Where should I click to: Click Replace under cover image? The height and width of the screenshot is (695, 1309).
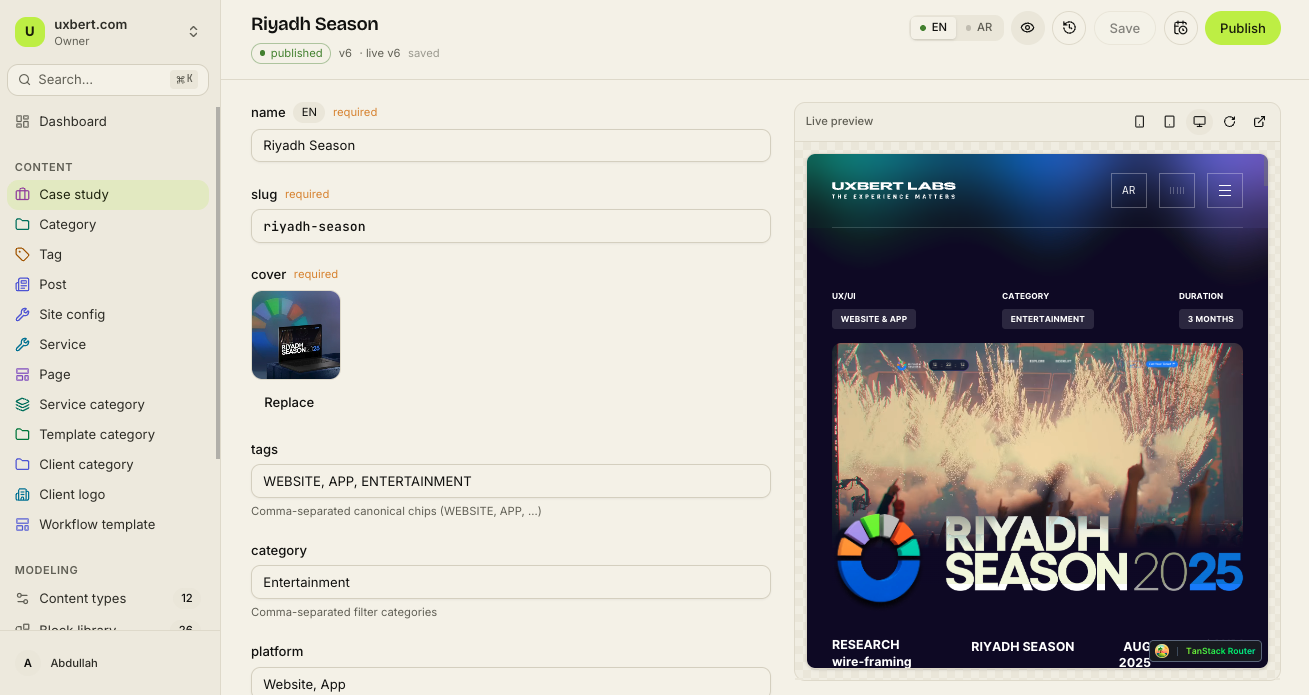pos(289,402)
